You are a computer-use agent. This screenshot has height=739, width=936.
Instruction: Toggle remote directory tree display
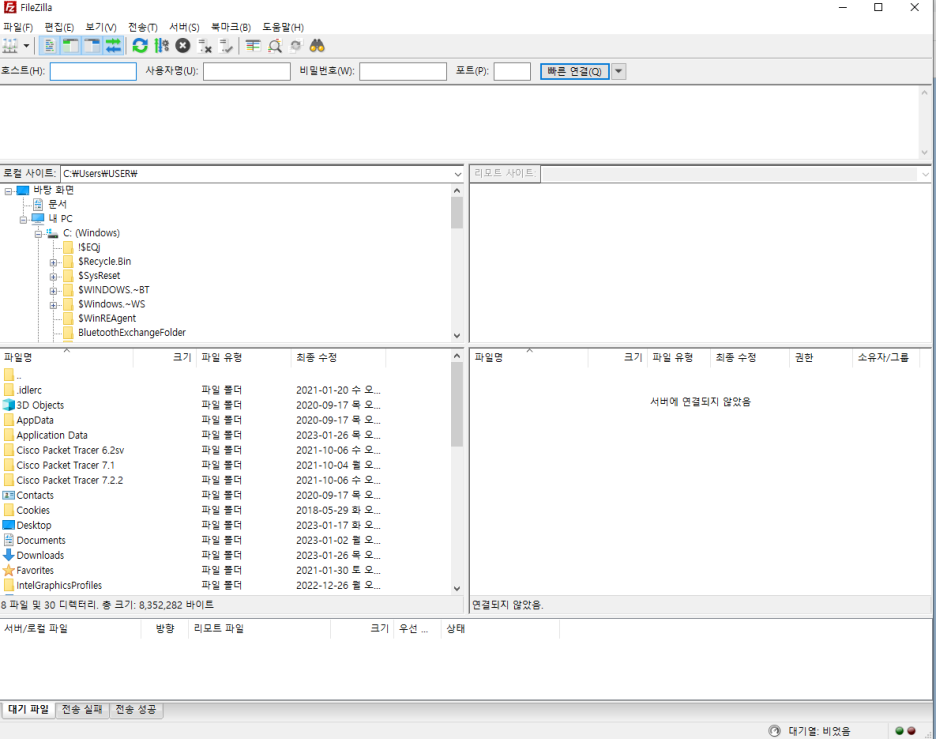92,46
